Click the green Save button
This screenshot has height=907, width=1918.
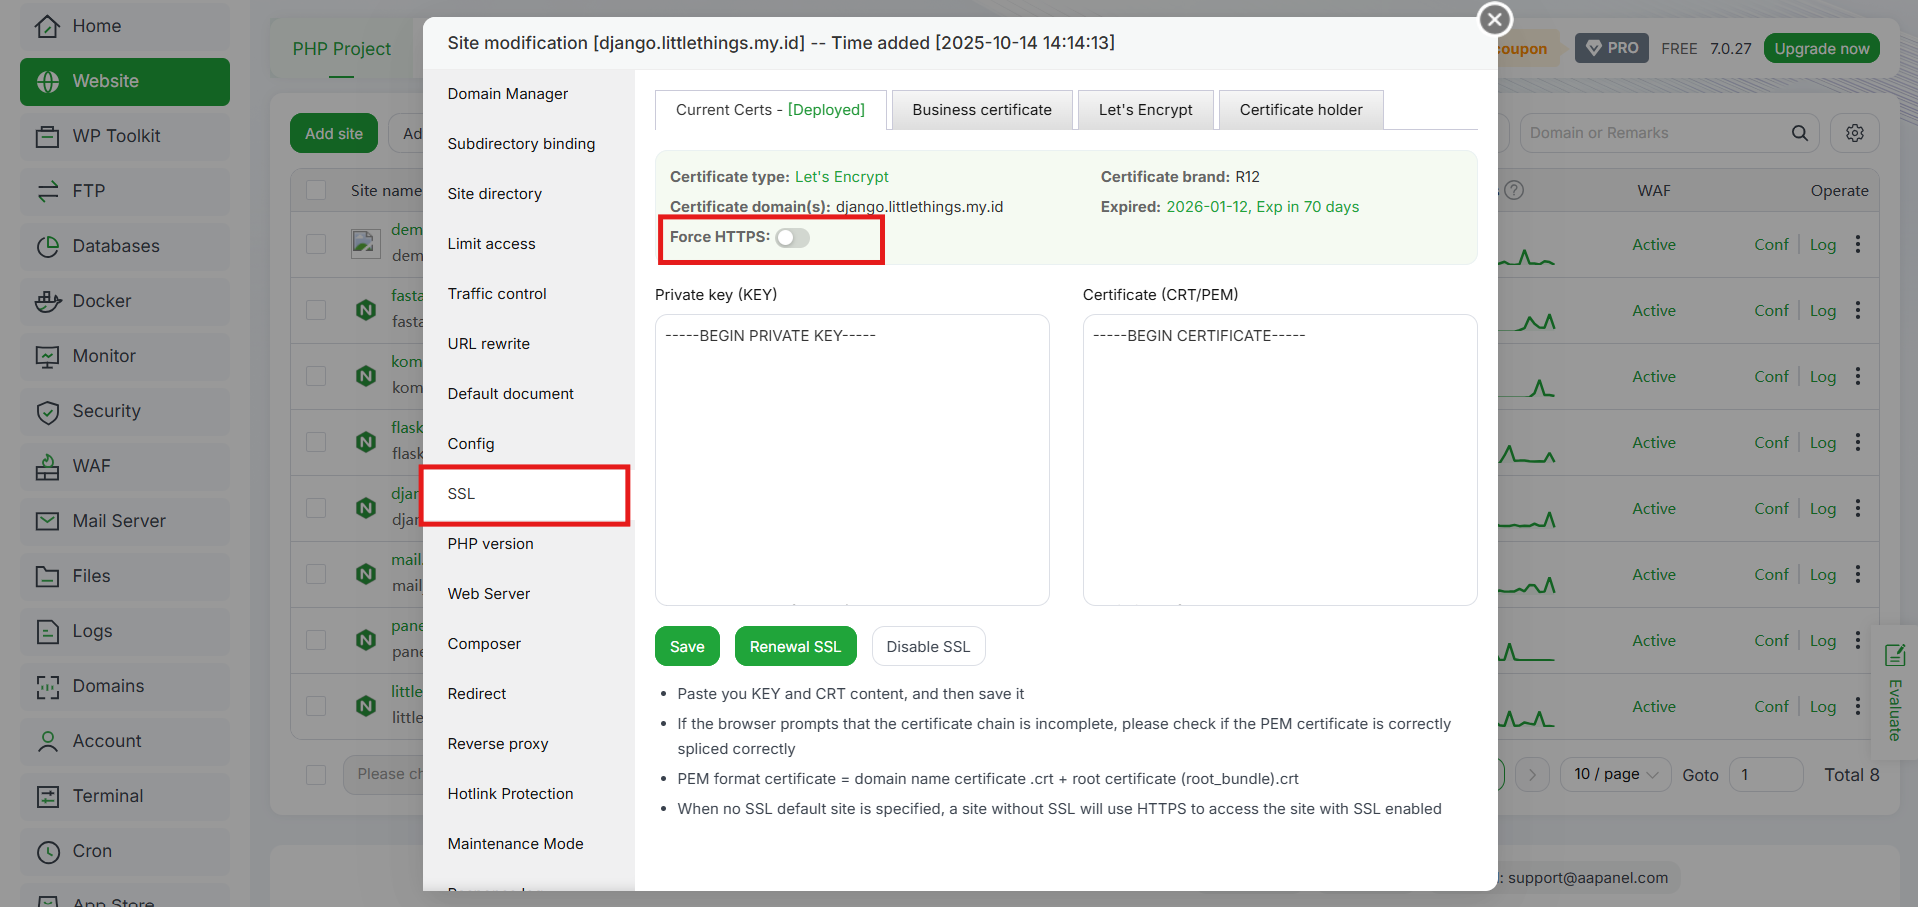pos(687,646)
